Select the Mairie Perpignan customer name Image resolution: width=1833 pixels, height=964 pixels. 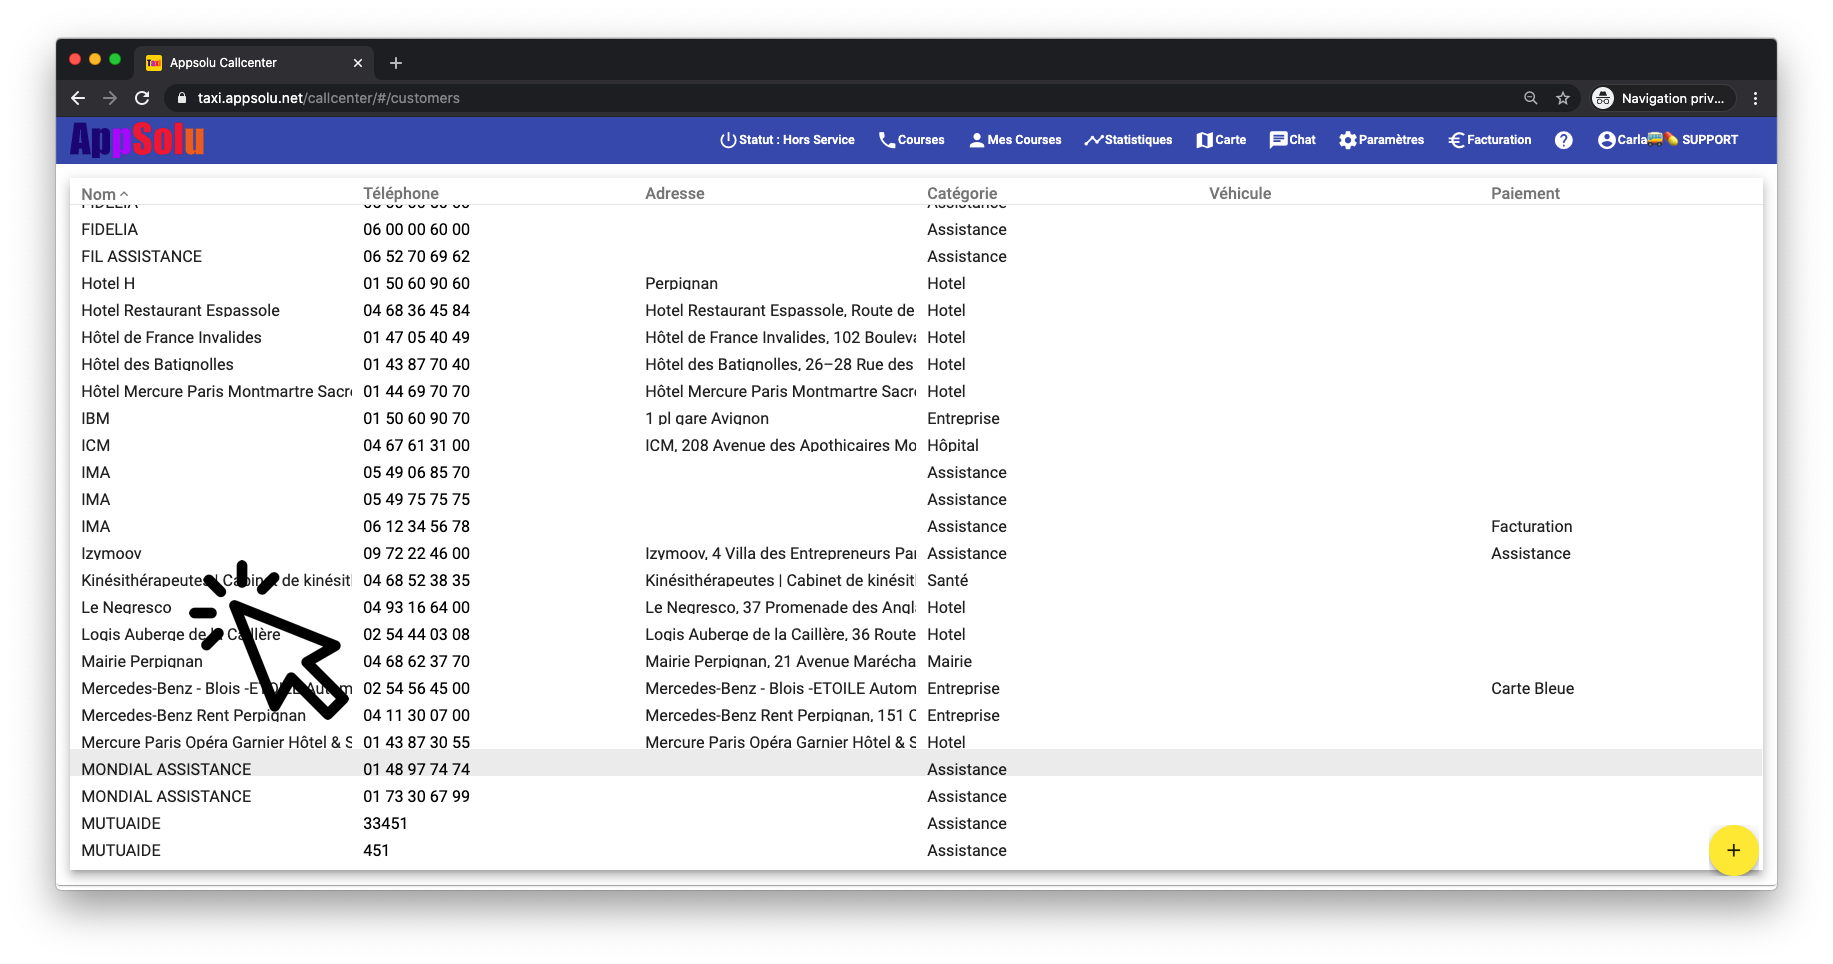[x=142, y=662]
